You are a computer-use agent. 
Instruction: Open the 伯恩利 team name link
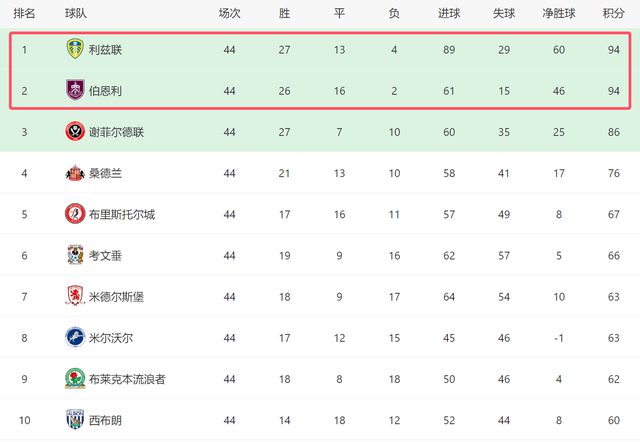pos(107,90)
